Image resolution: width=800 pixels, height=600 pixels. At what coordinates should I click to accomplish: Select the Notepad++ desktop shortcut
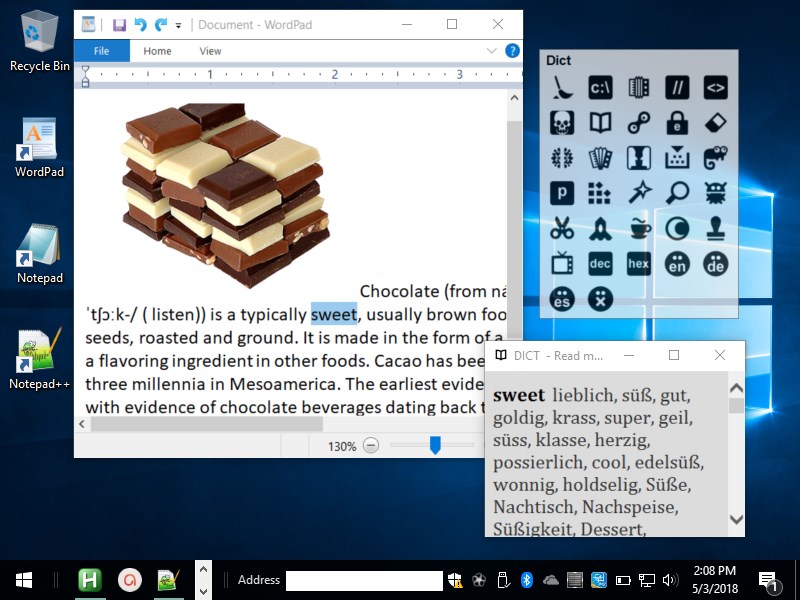pyautogui.click(x=39, y=360)
